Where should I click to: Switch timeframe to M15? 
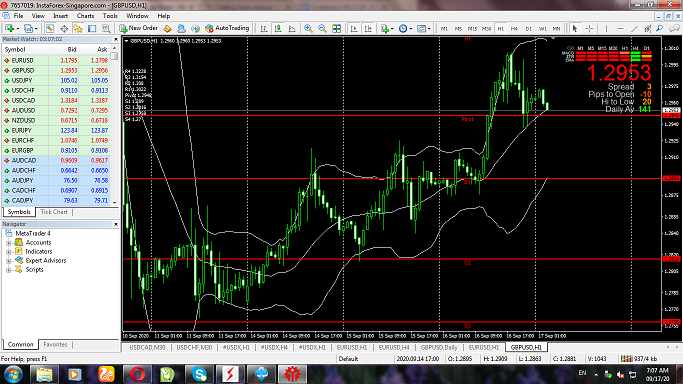tap(472, 29)
